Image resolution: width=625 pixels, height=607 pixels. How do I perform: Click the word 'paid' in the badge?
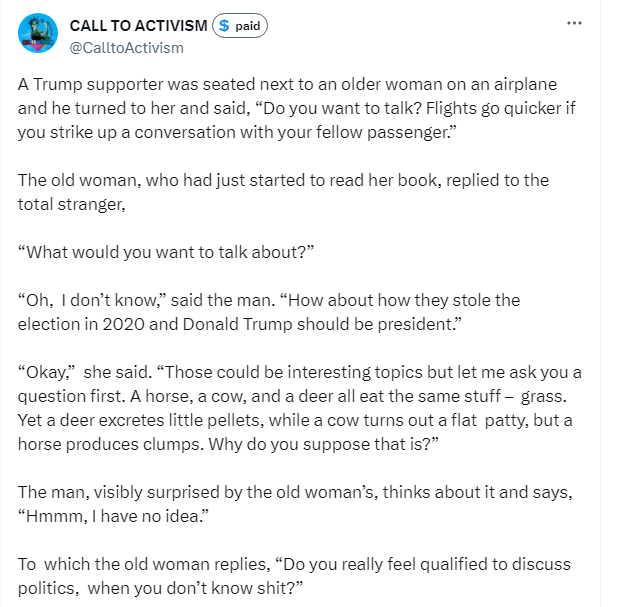(248, 26)
